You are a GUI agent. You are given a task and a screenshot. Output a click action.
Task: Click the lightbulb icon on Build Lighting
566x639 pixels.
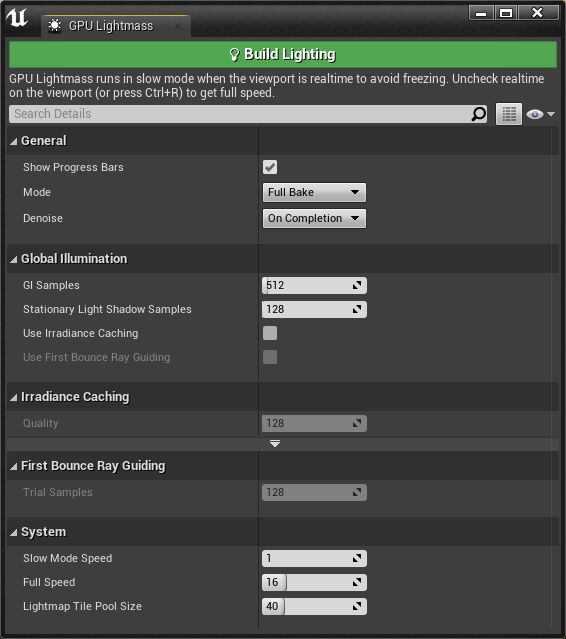234,55
